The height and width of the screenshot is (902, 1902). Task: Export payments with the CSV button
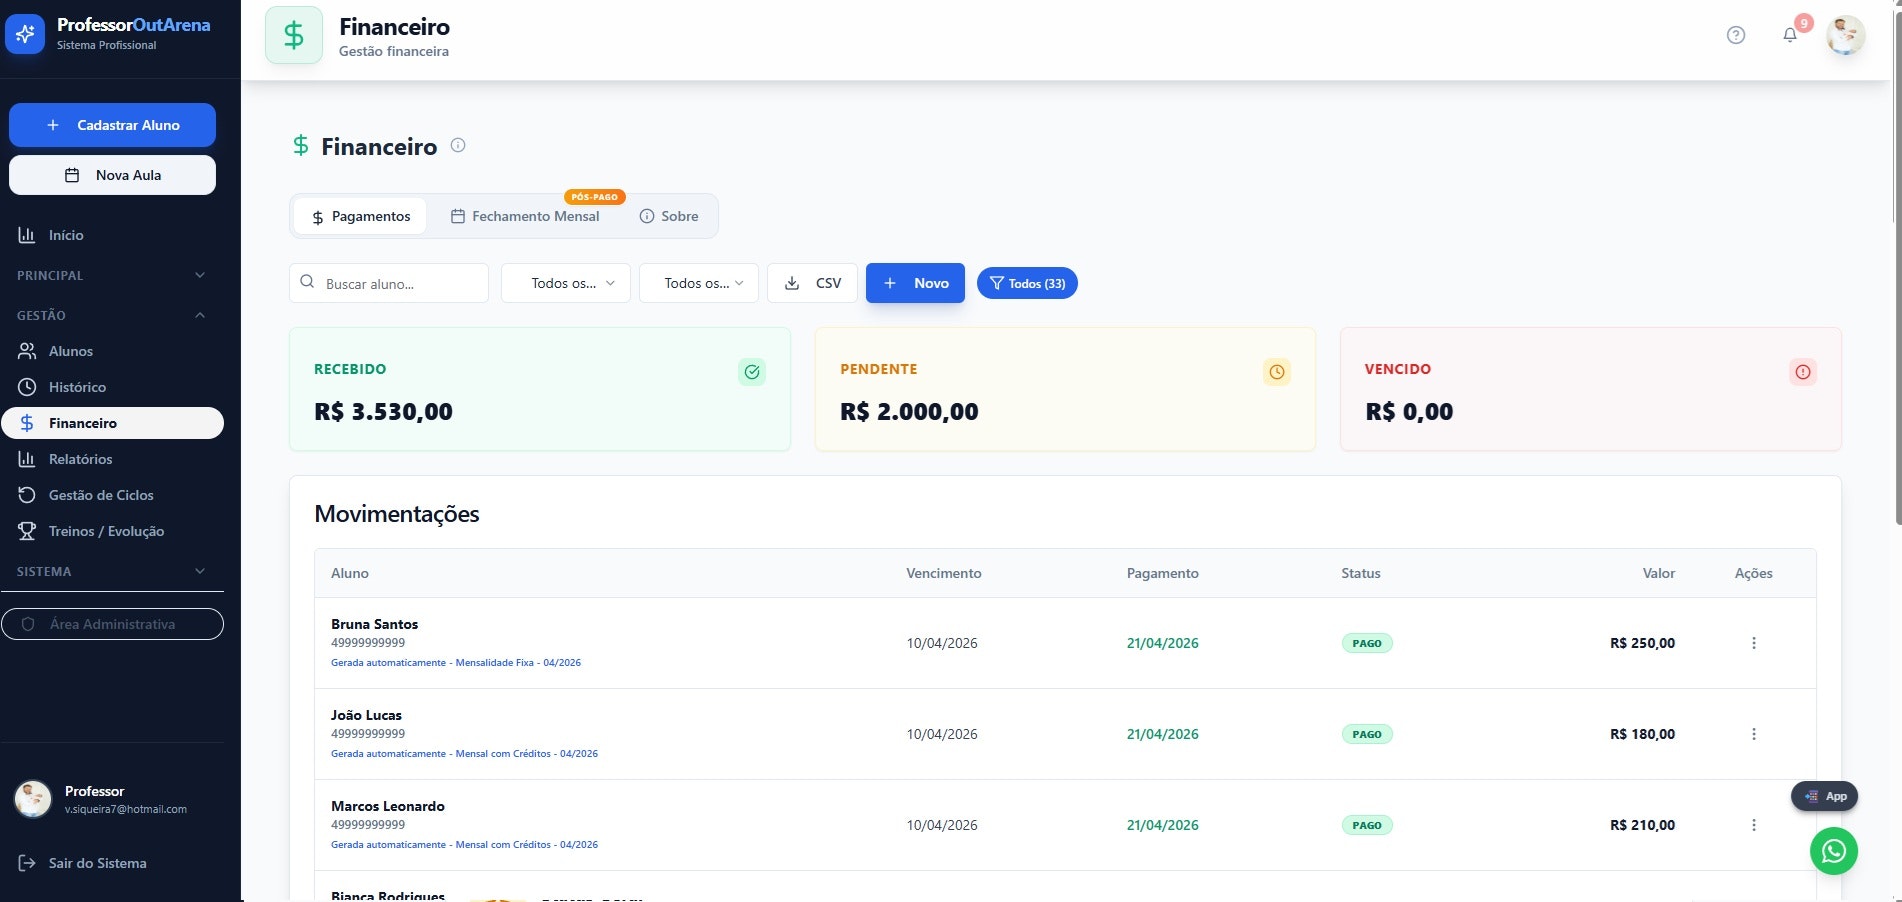coord(812,283)
